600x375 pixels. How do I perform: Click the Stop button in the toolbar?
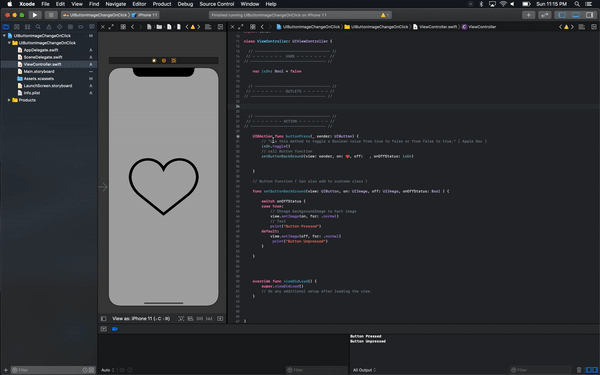(x=51, y=15)
